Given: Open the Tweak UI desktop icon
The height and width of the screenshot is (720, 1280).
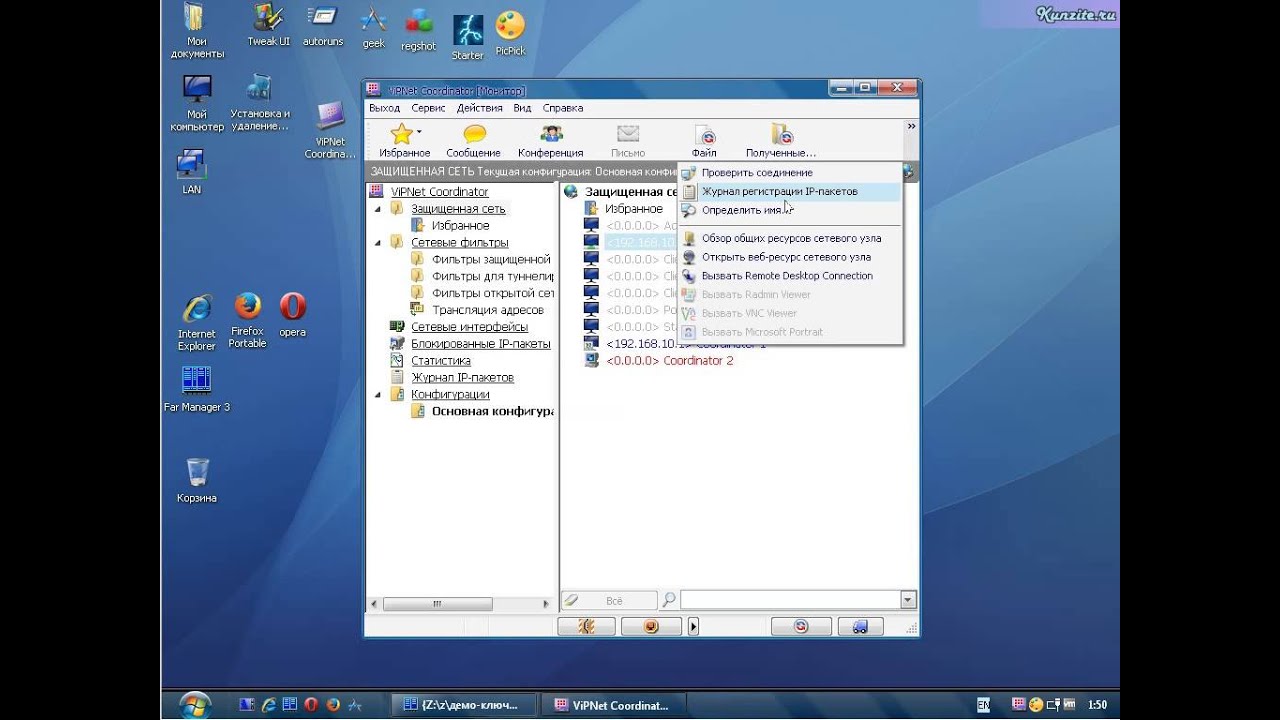Looking at the screenshot, I should click(269, 26).
